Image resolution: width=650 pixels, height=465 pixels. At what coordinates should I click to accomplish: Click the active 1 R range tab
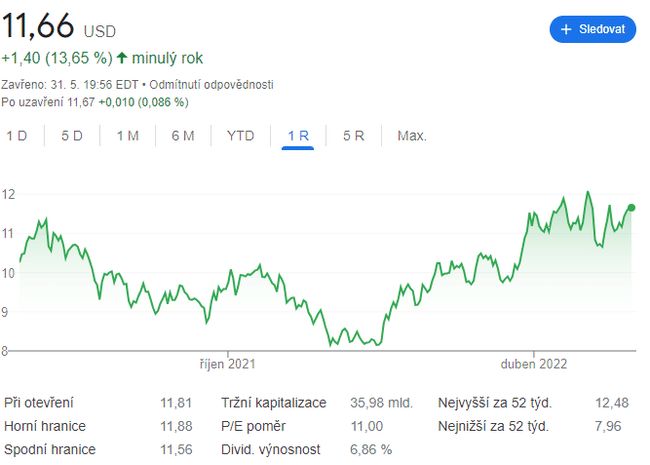(x=298, y=135)
